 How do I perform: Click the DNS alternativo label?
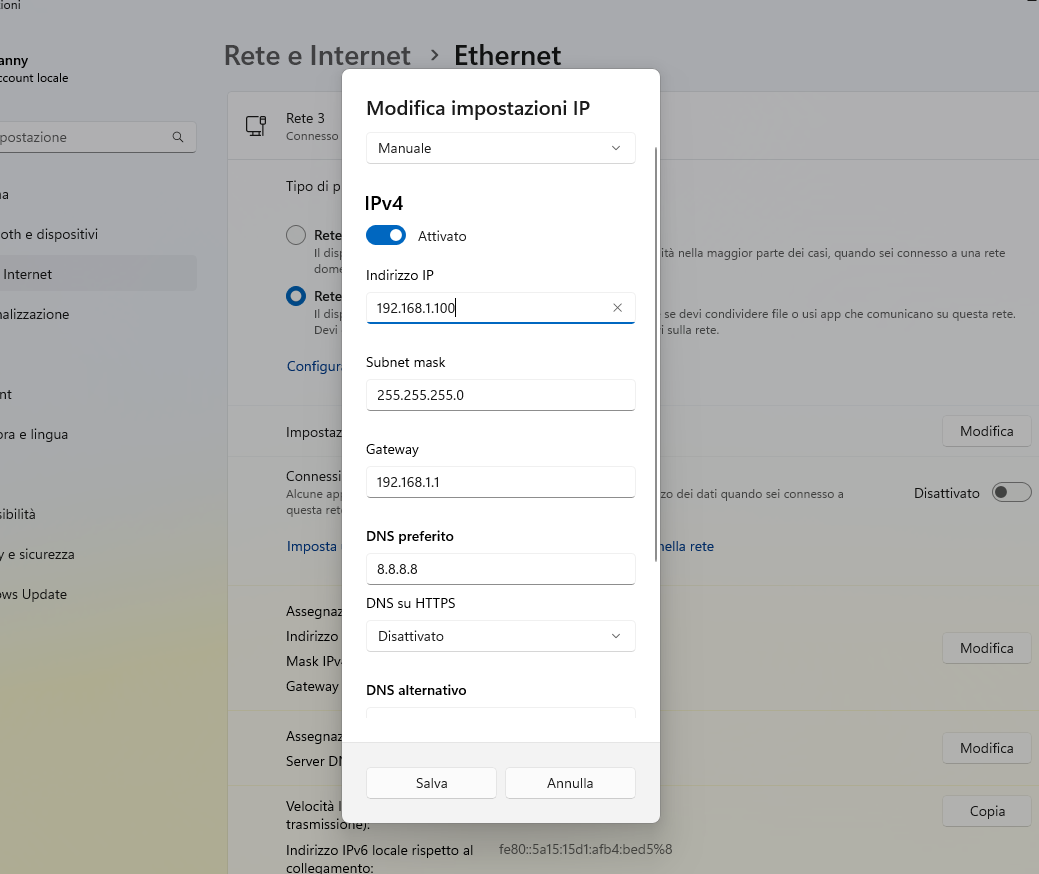click(x=416, y=690)
